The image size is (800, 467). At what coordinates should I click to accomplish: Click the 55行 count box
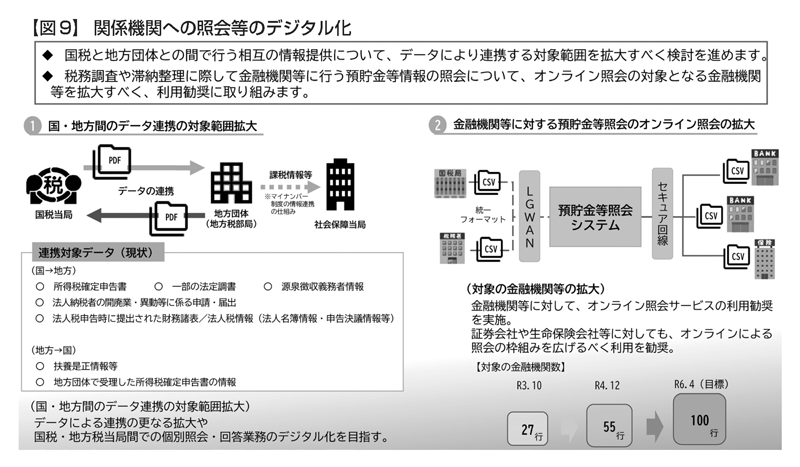609,426
